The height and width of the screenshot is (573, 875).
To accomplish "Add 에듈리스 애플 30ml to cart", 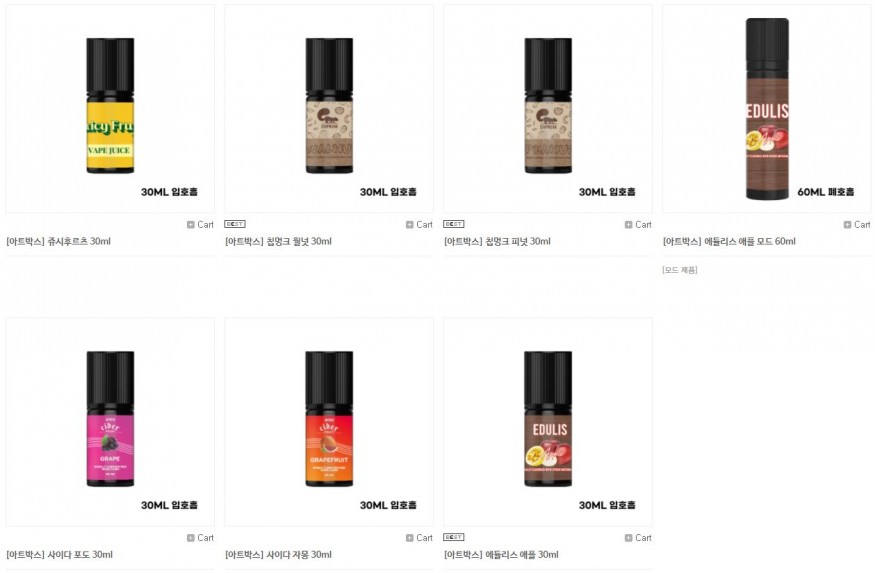I will (638, 538).
